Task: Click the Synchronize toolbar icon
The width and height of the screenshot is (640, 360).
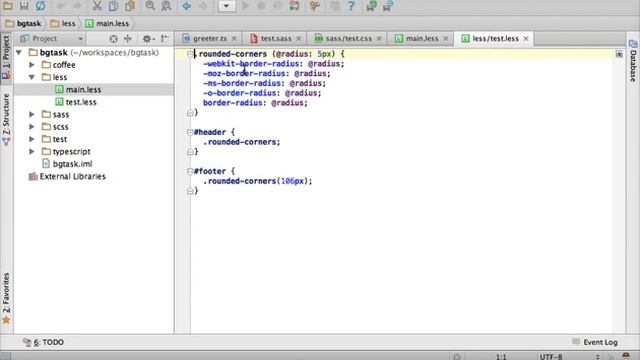Action: point(40,6)
